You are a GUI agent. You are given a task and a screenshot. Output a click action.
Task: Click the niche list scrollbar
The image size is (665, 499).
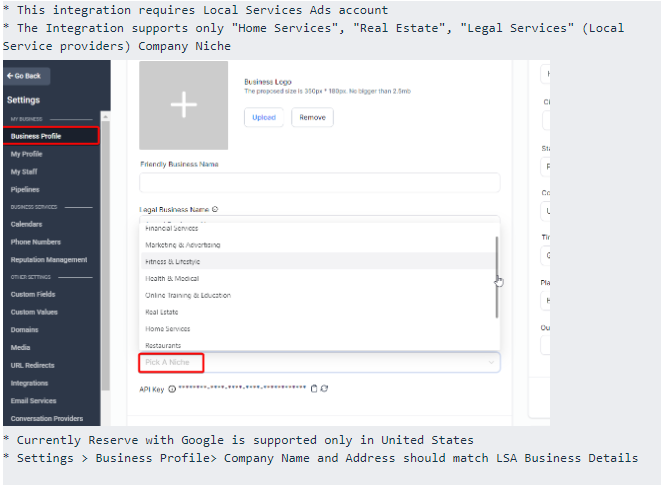tap(496, 277)
